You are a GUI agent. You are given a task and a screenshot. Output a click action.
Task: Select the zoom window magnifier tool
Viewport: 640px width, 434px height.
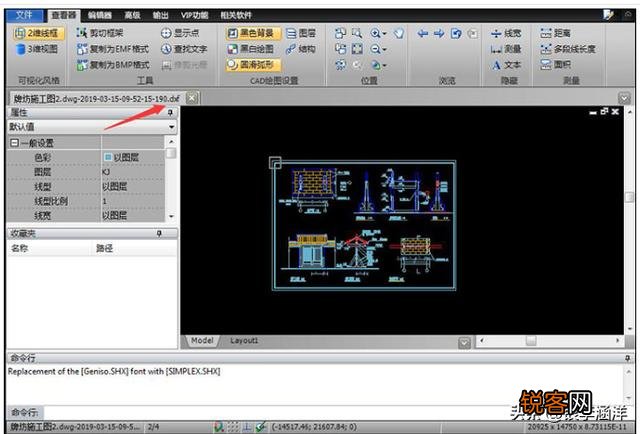(357, 33)
